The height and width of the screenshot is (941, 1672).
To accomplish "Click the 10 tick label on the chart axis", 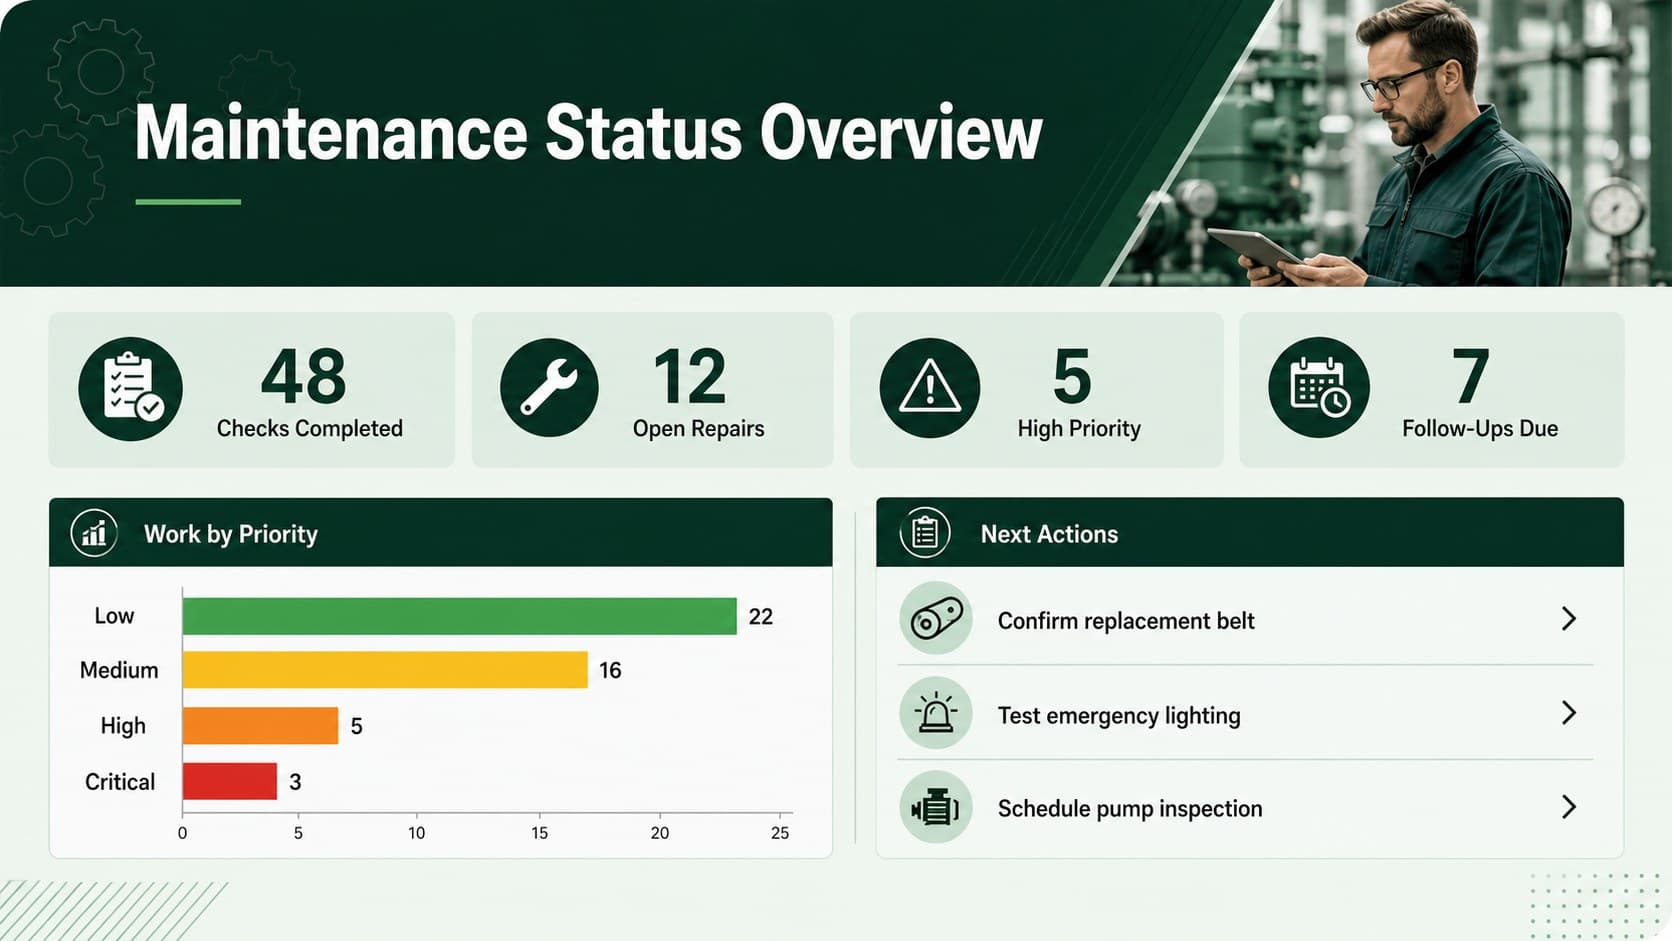I will tap(416, 833).
